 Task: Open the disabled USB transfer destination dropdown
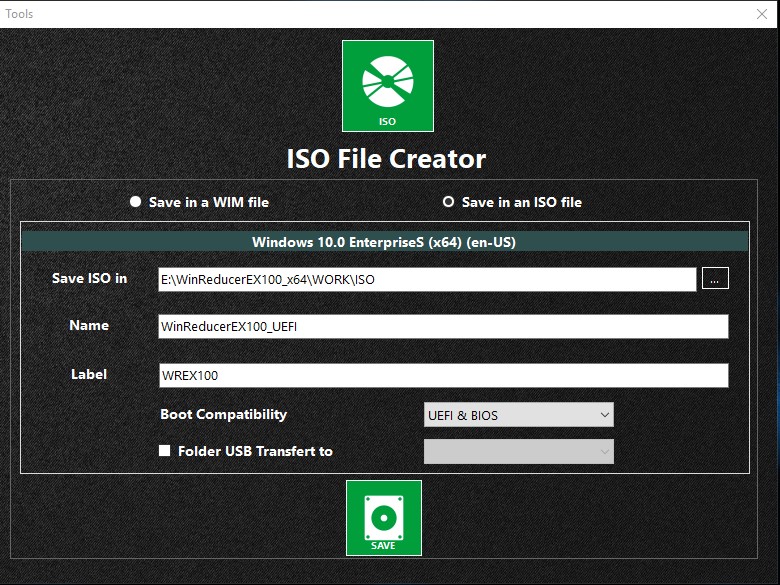(x=519, y=452)
